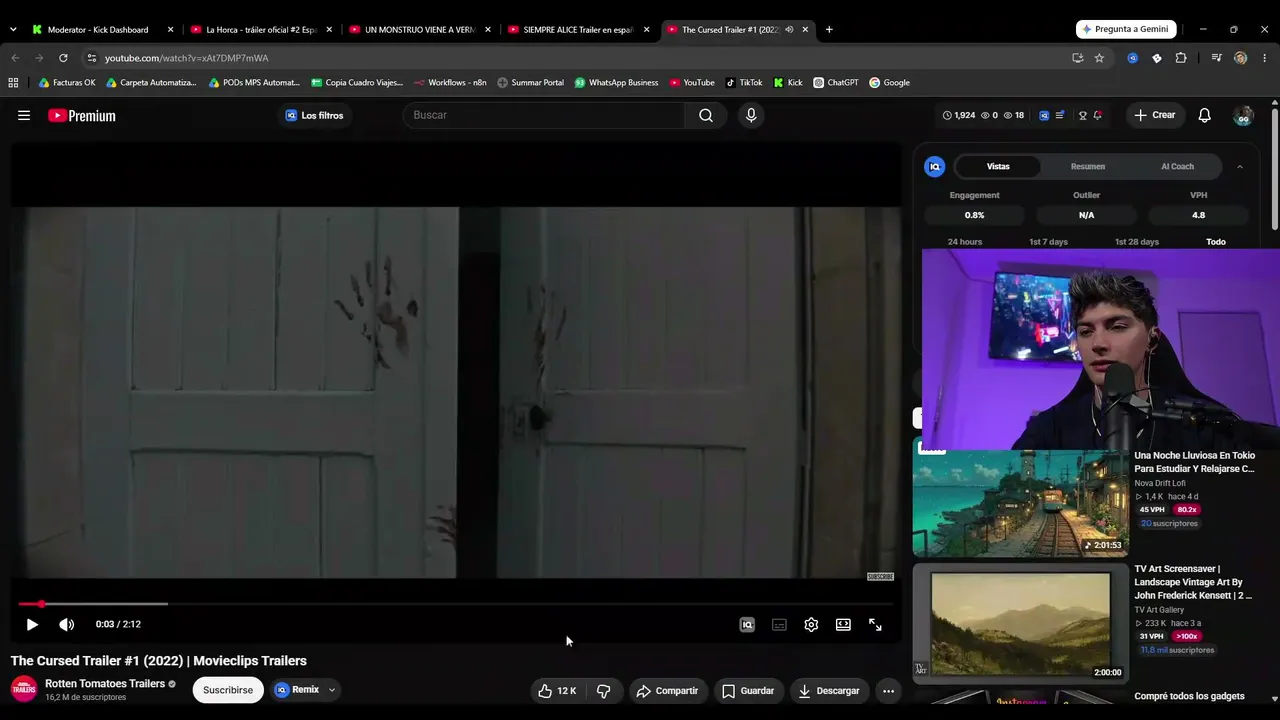Screen dimensions: 1280x720
Task: Open the vidIQ list icon in header
Action: [1059, 115]
